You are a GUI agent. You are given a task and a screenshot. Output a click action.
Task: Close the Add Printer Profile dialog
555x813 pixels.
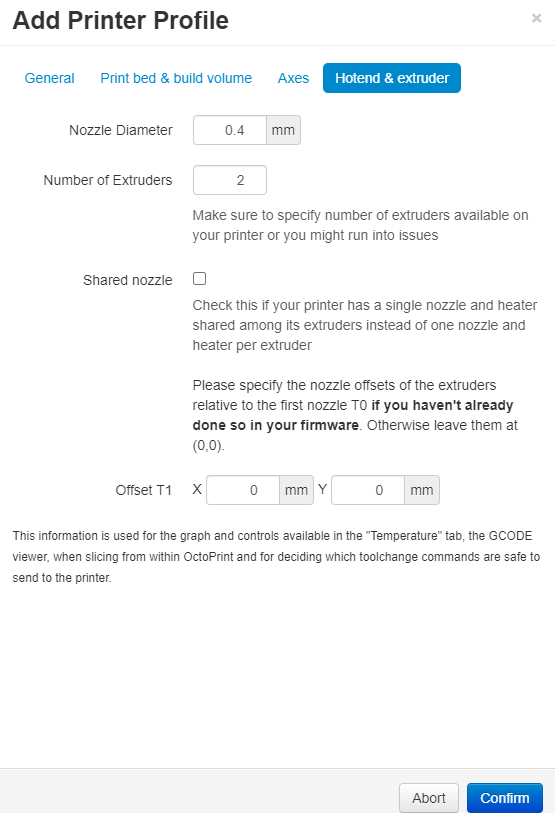tap(536, 19)
